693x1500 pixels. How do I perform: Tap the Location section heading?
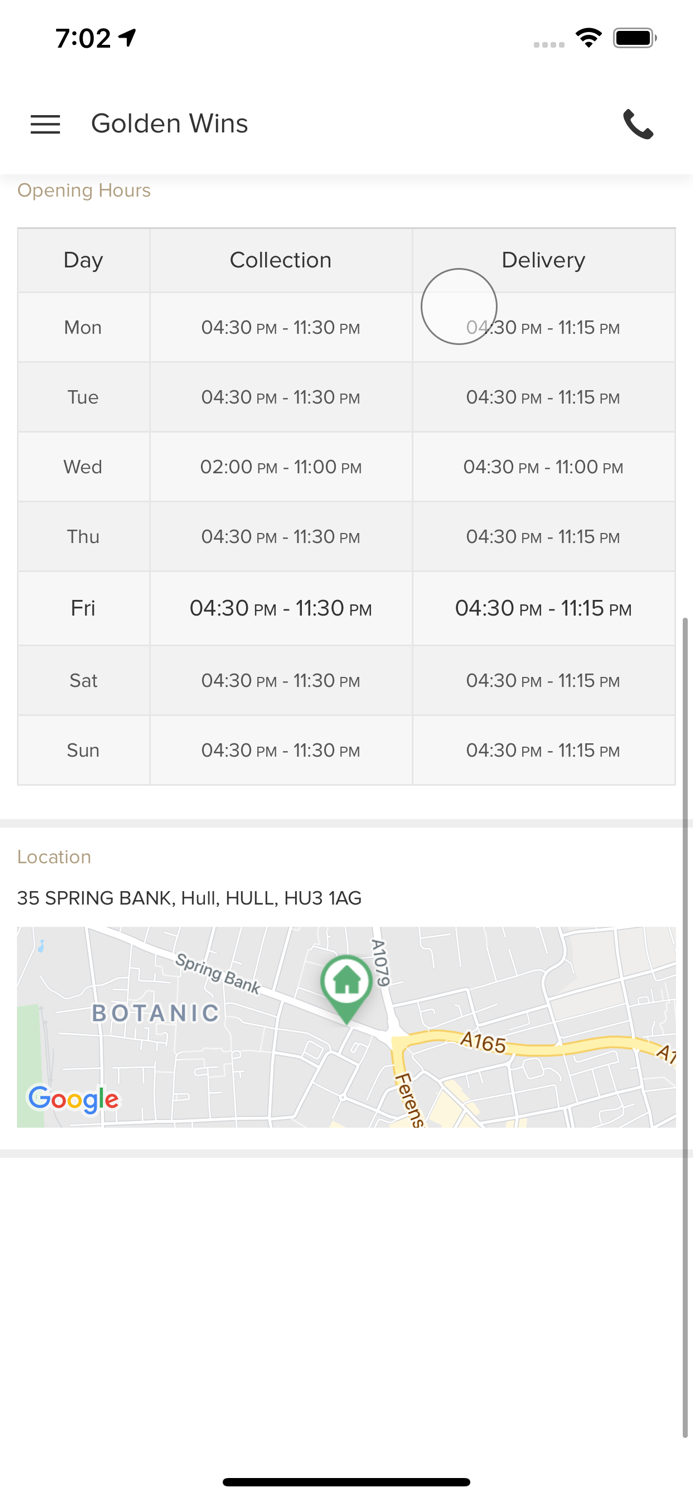coord(54,857)
